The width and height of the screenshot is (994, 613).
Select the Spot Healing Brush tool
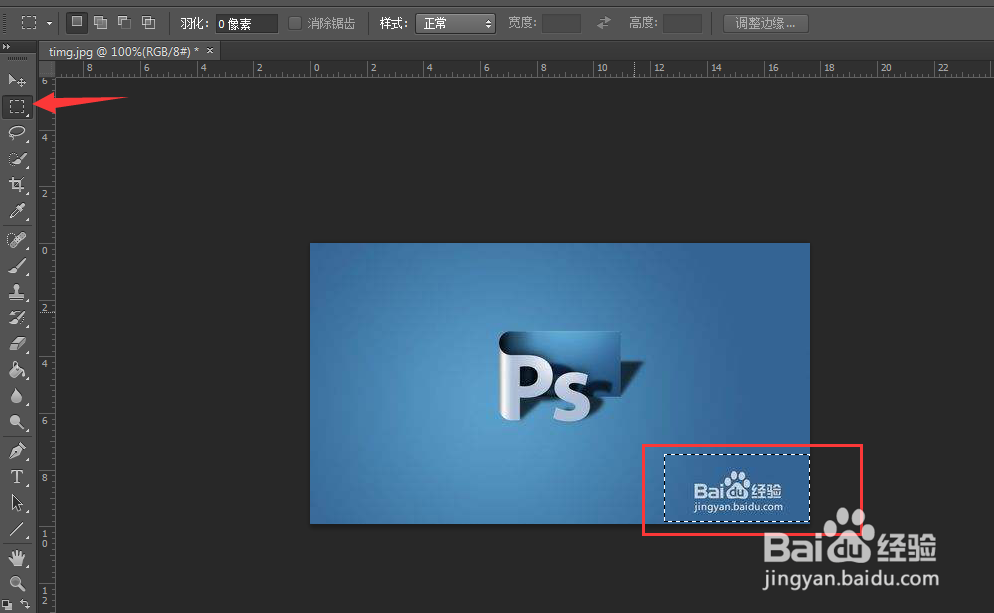(17, 240)
